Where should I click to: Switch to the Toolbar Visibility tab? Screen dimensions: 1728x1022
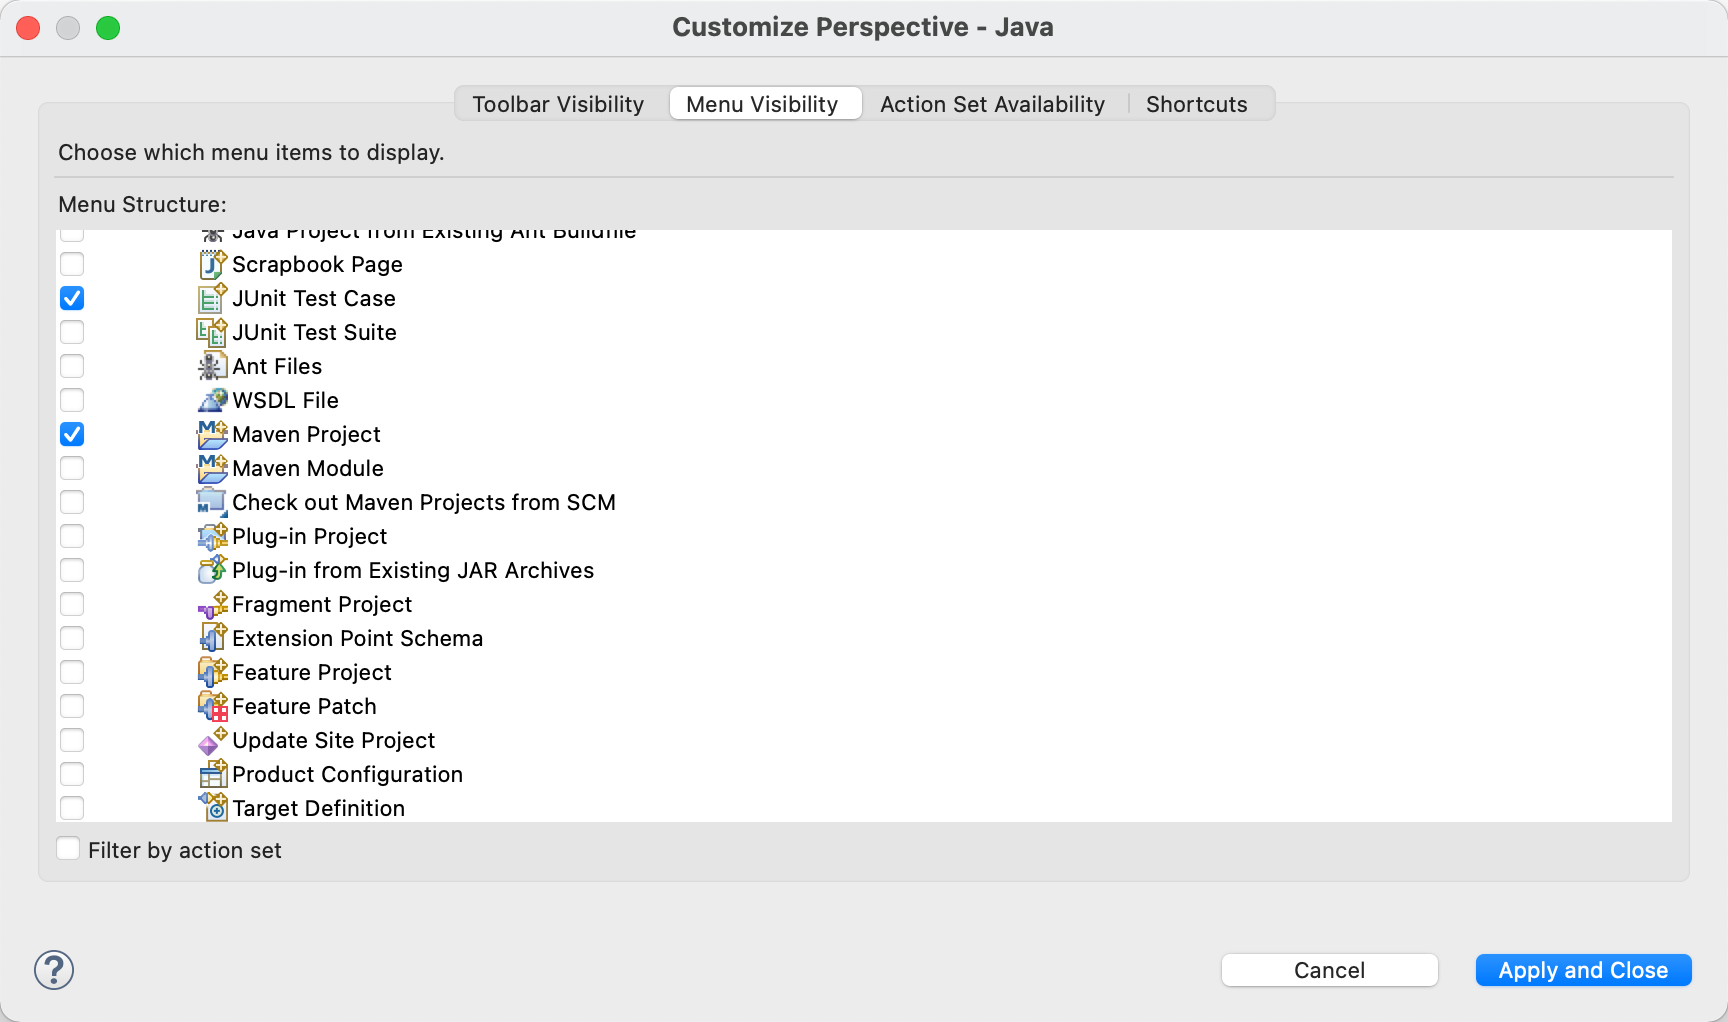click(558, 104)
